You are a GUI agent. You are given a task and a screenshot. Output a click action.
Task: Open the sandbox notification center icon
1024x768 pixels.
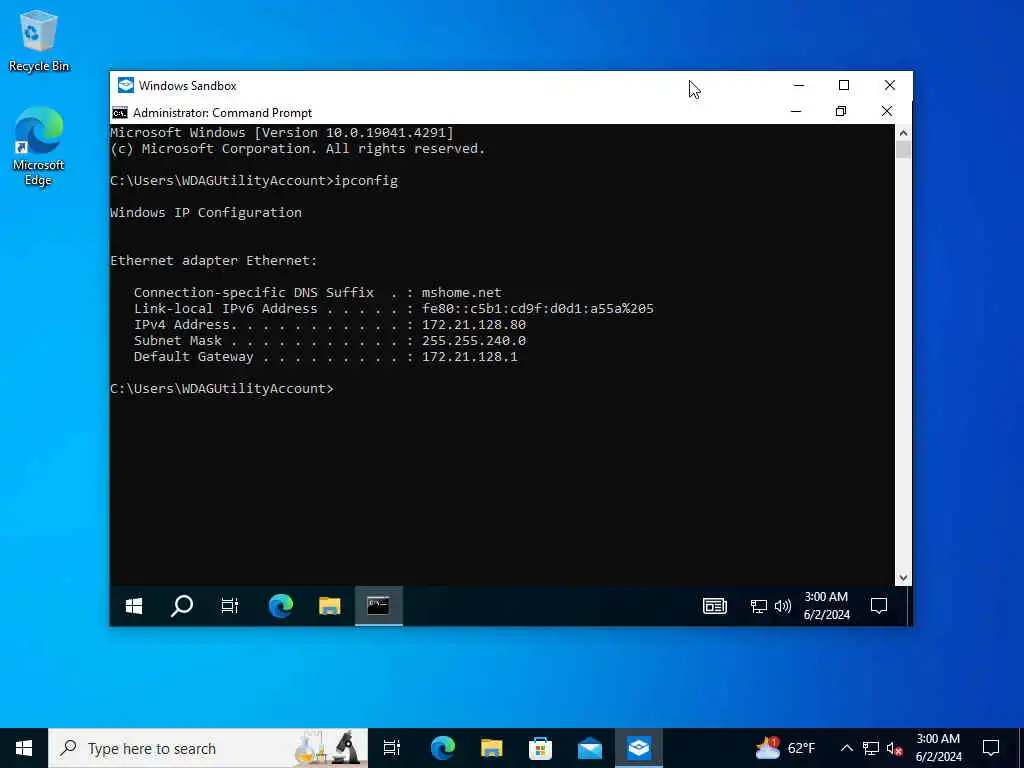879,606
